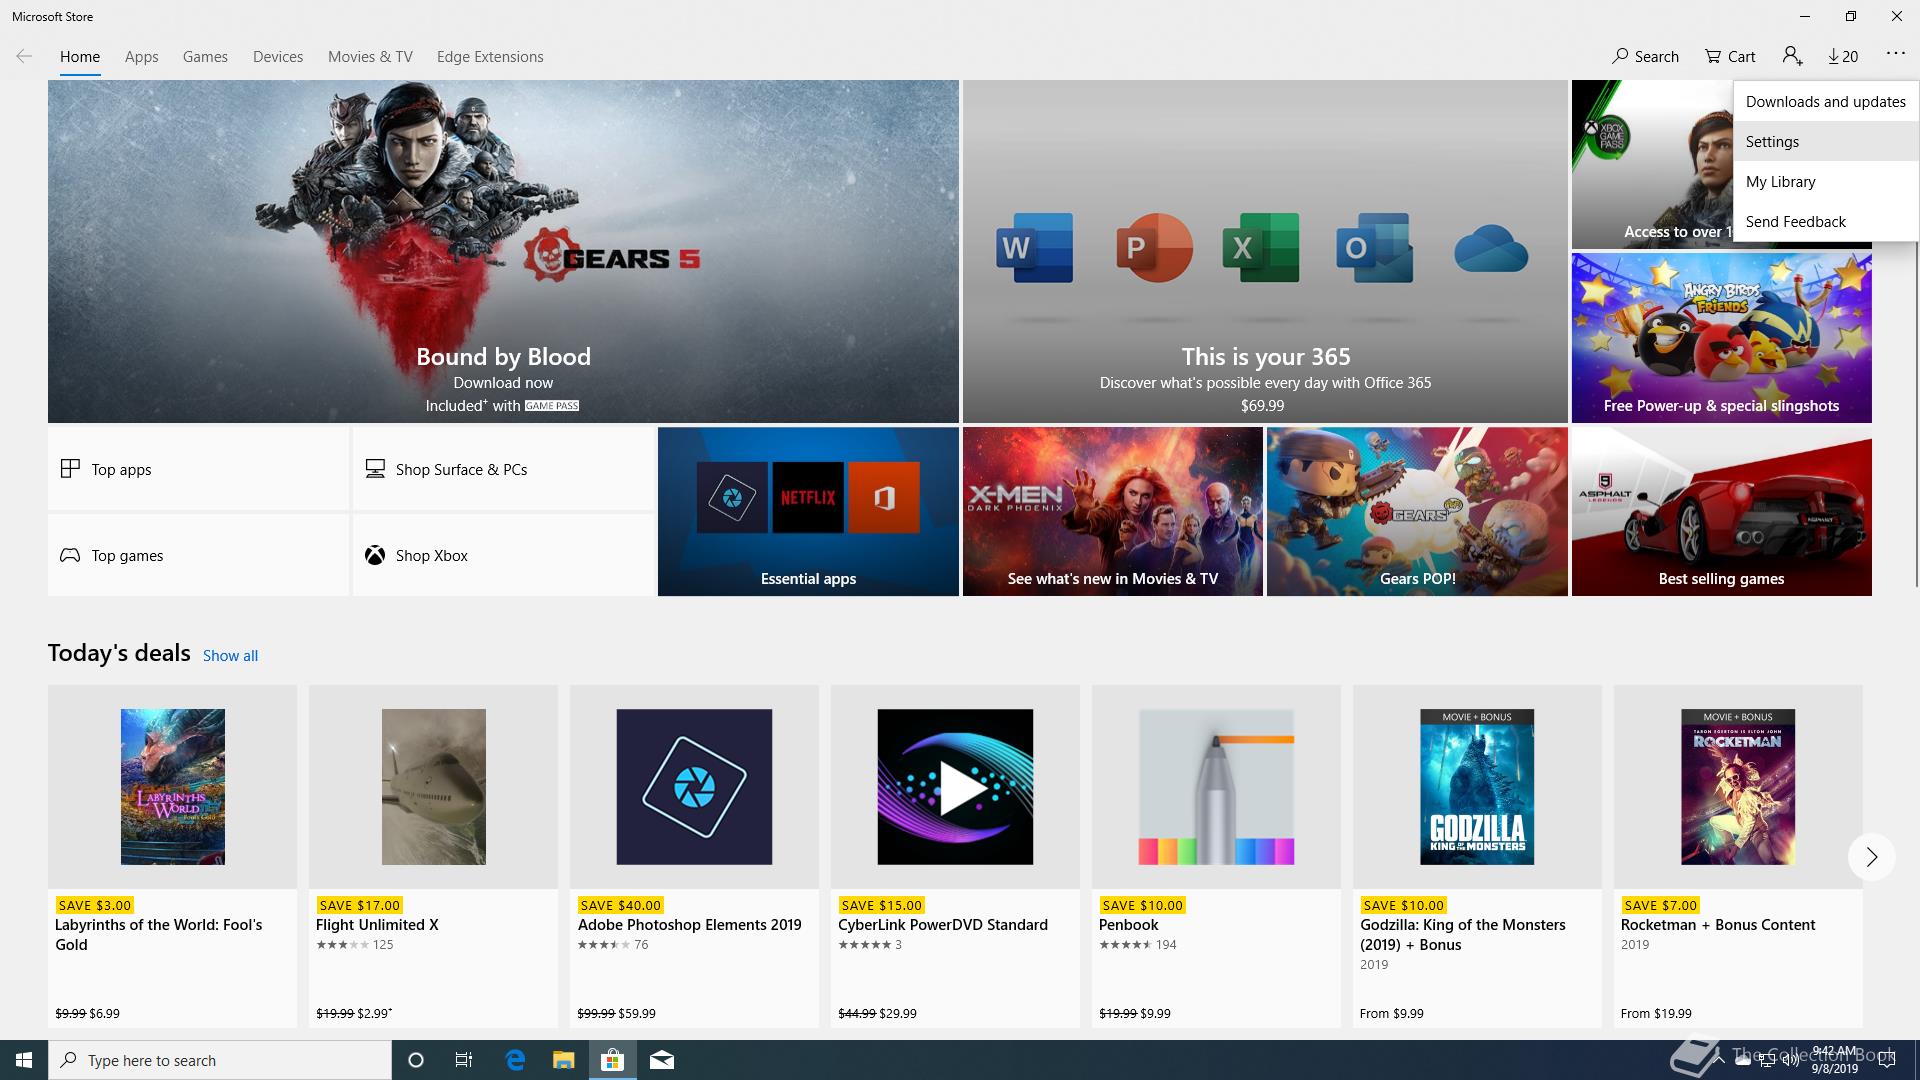The image size is (1920, 1080).
Task: Click the Word icon in Office 365 banner
Action: (x=1034, y=247)
